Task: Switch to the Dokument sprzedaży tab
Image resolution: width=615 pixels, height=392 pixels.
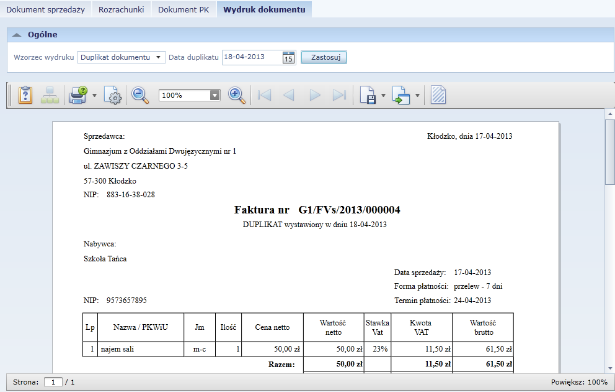Action: (45, 9)
